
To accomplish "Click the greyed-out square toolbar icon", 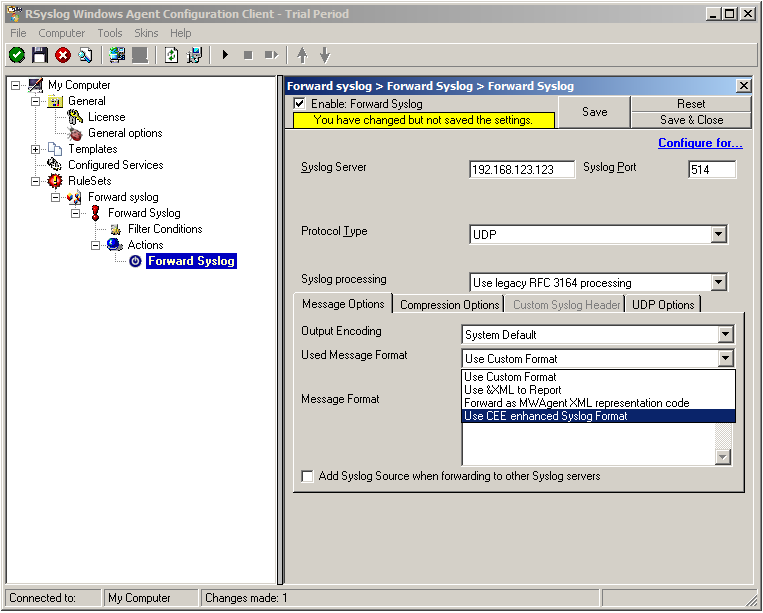I will pos(140,55).
